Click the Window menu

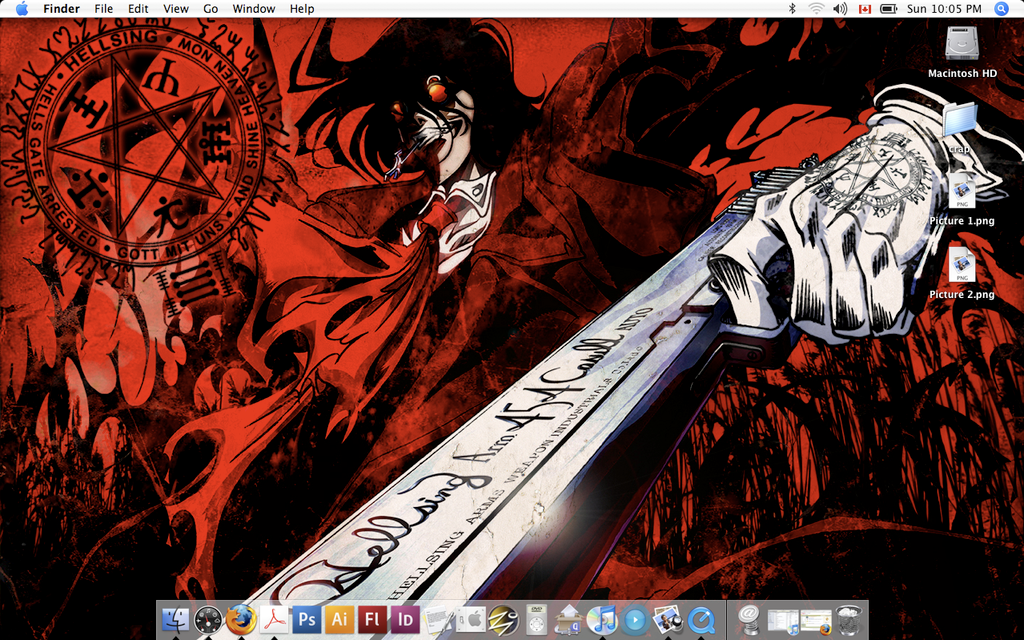point(253,9)
